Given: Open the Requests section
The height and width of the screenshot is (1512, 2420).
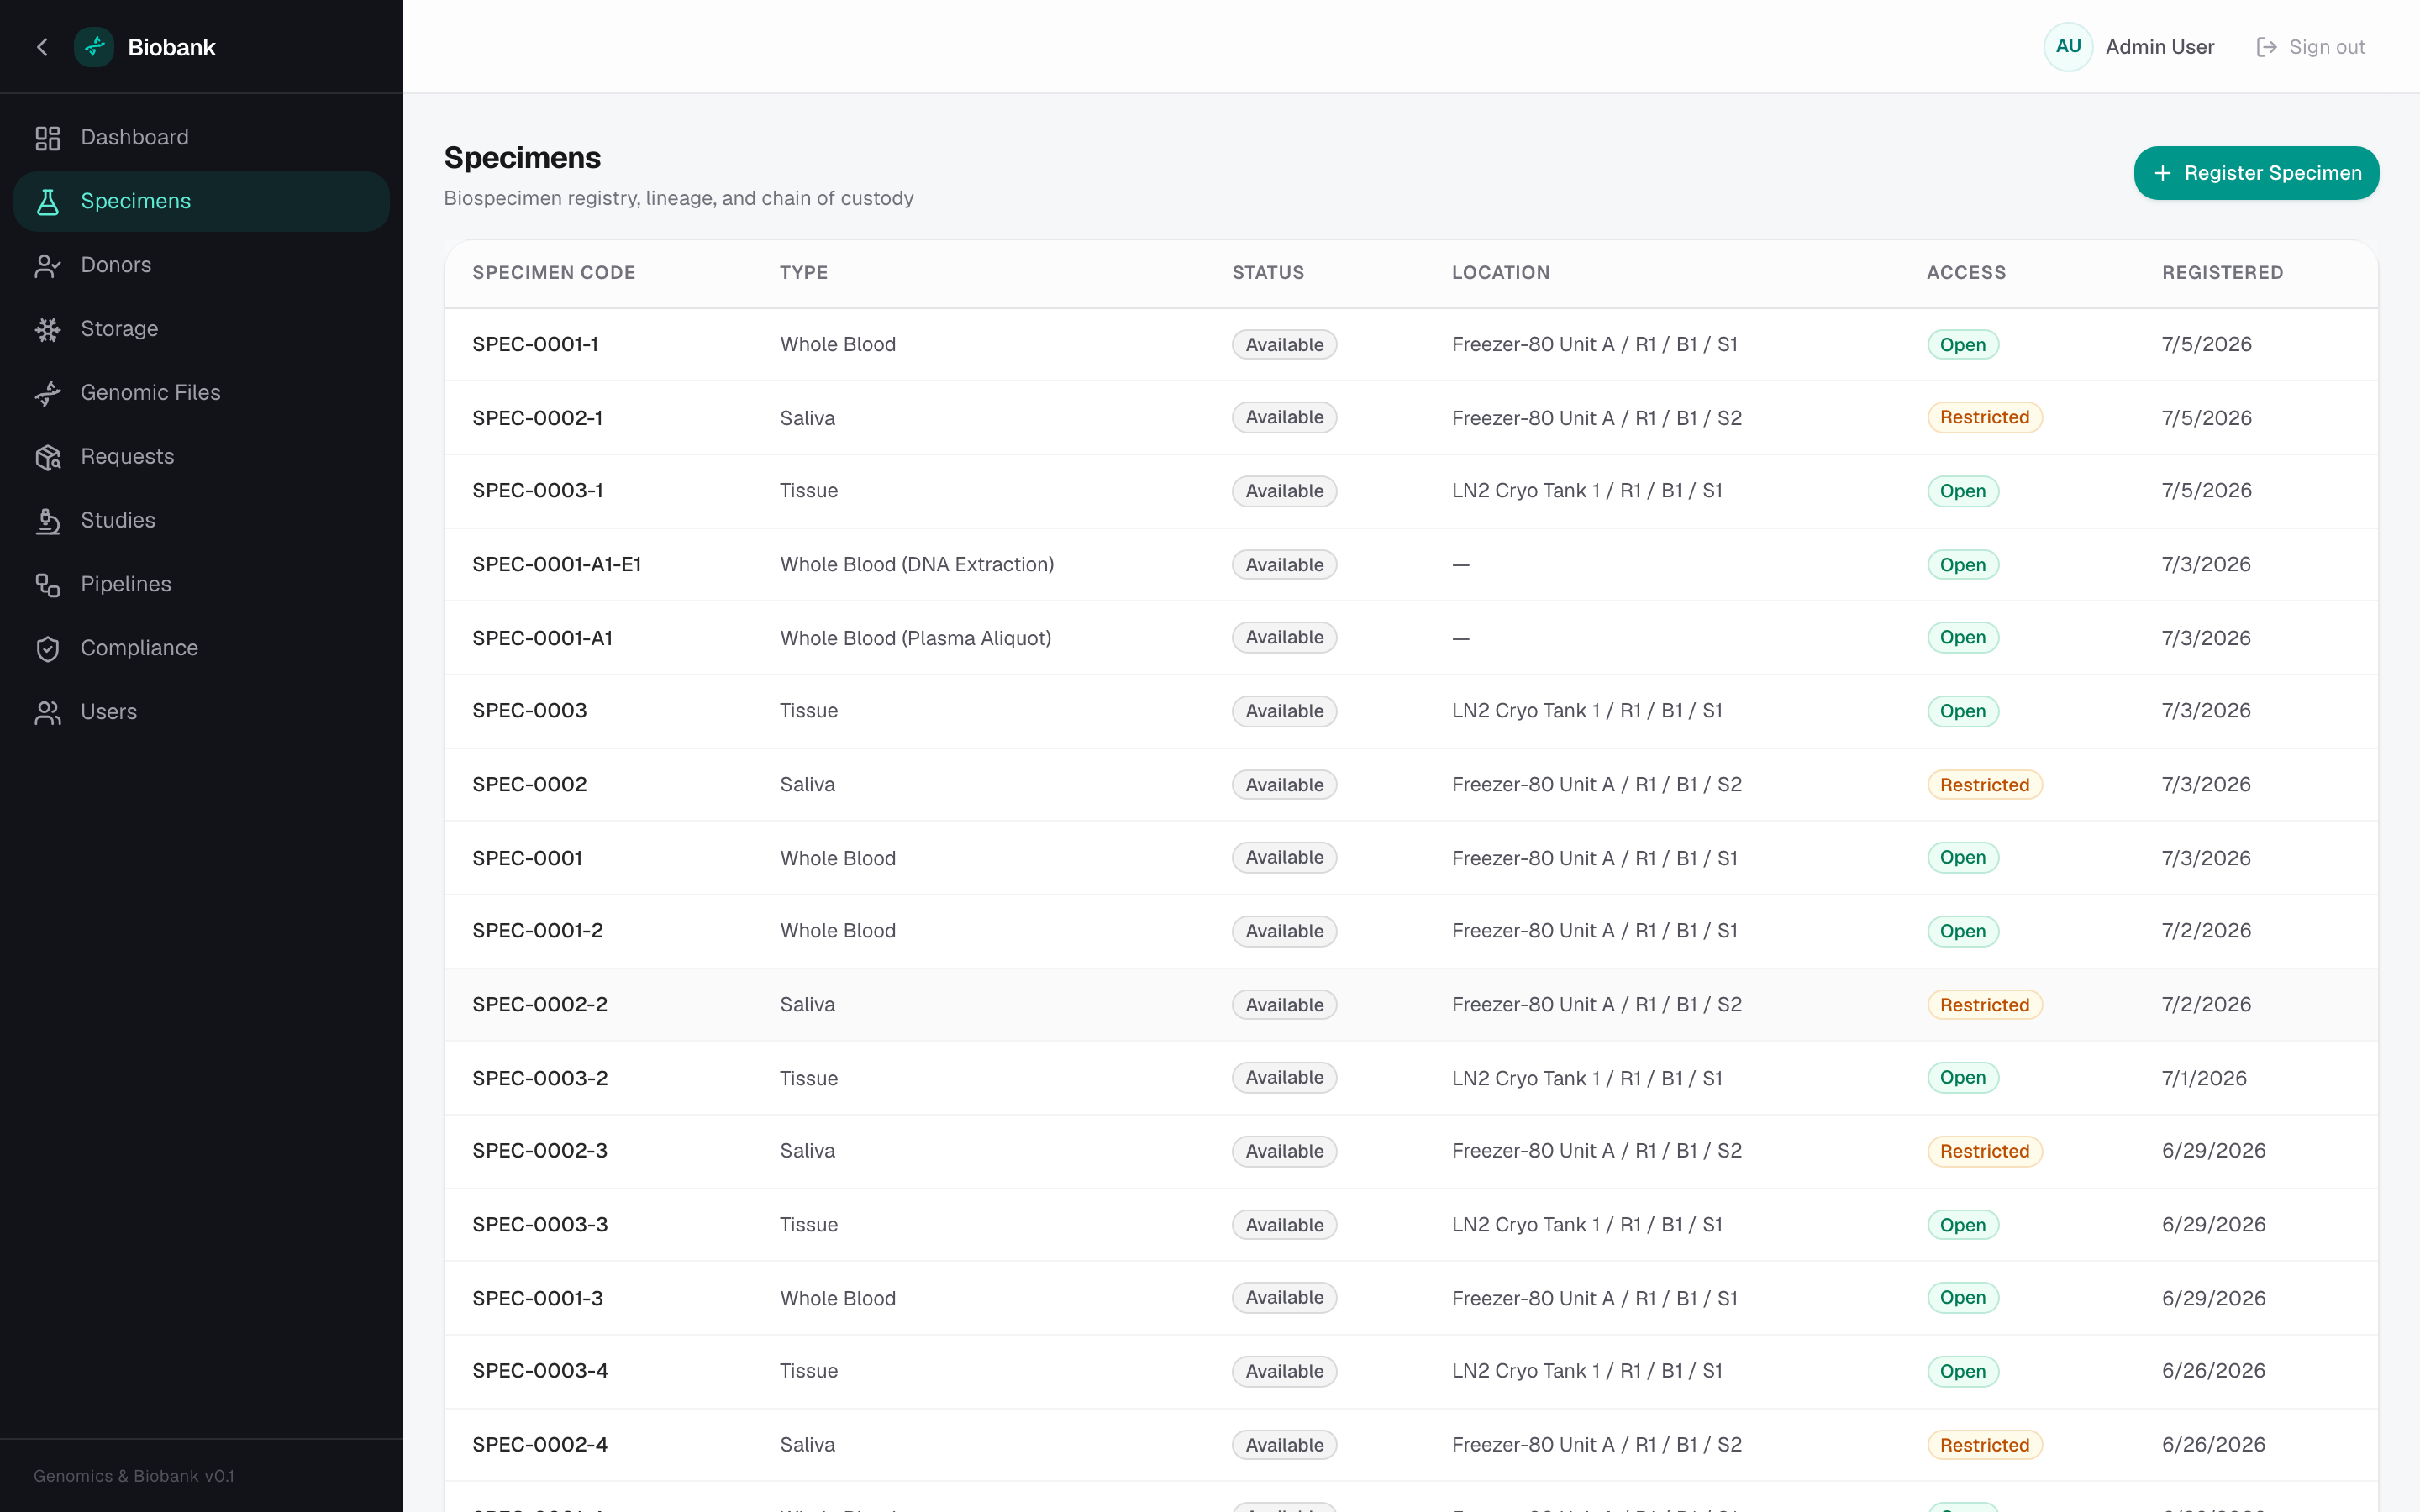Looking at the screenshot, I should pos(201,457).
